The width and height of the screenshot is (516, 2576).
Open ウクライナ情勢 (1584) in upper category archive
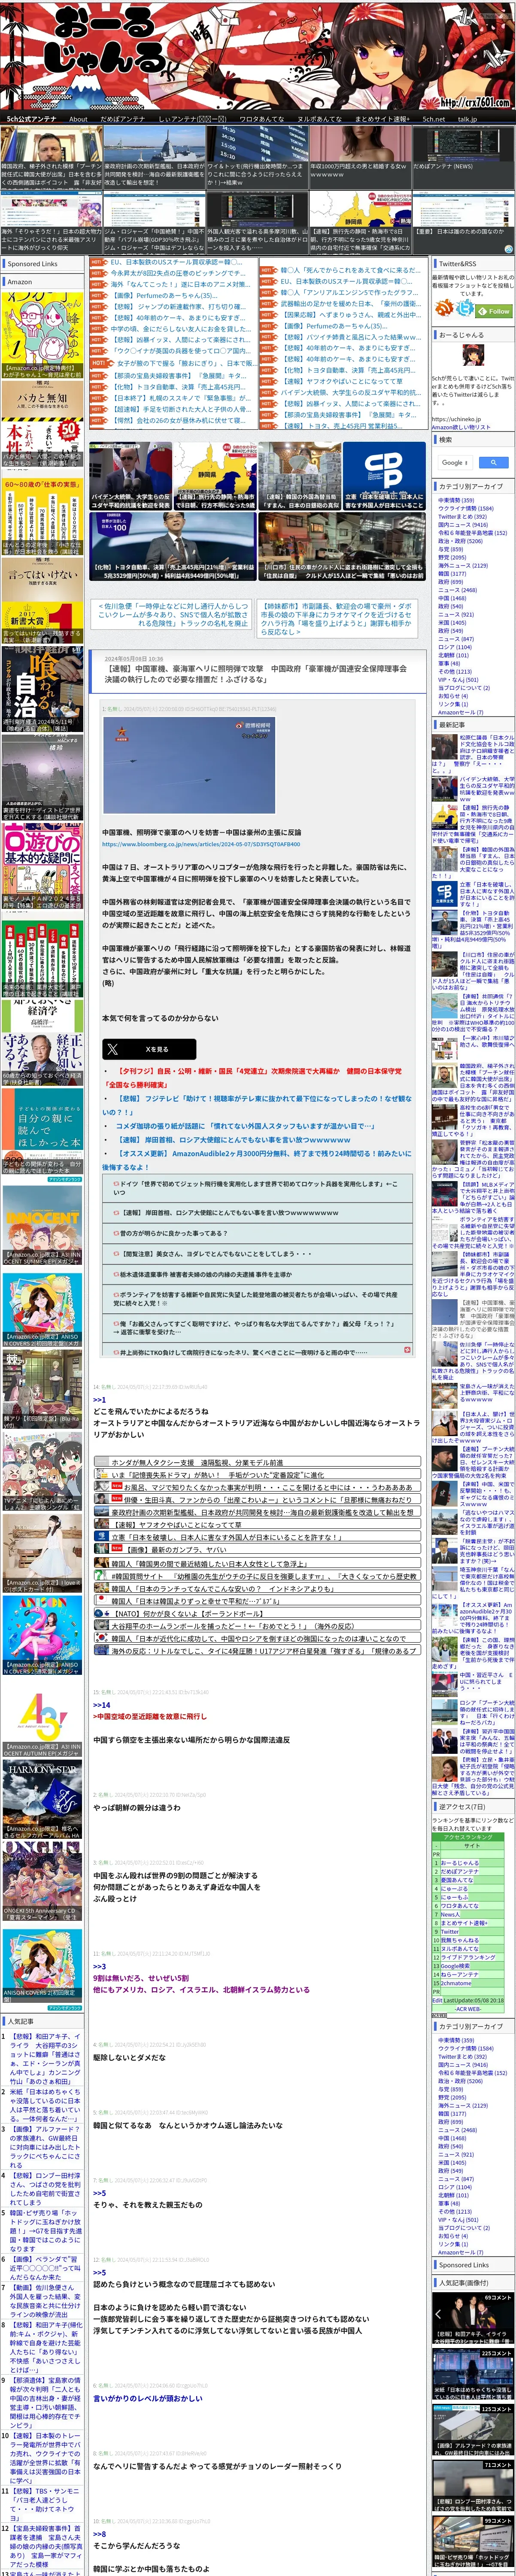pos(466,508)
